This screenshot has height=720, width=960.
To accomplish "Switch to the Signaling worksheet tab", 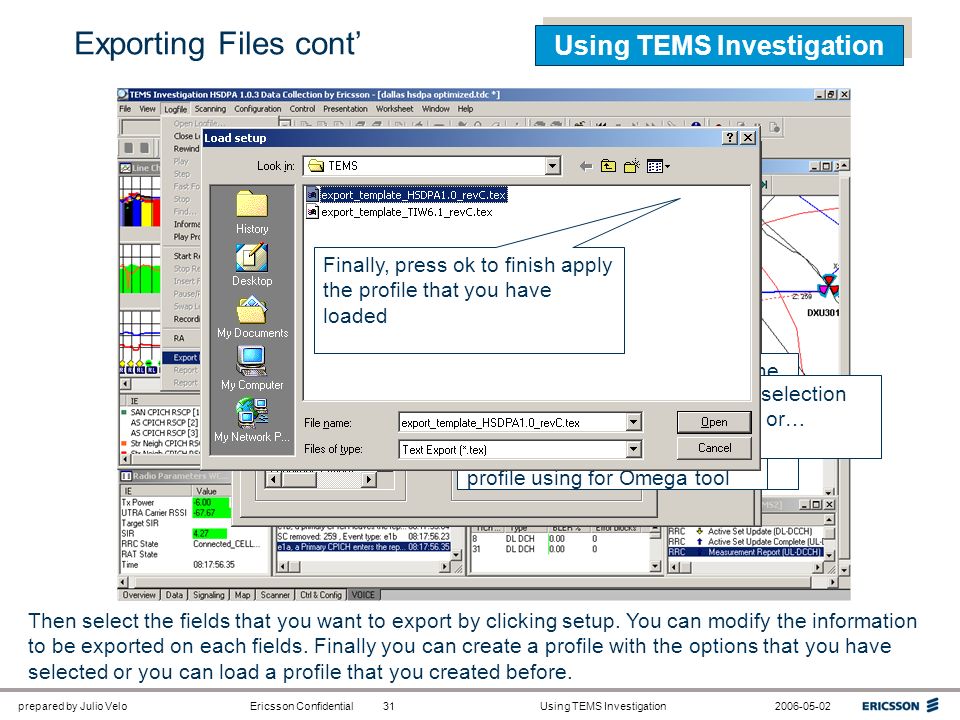I will click(x=208, y=594).
